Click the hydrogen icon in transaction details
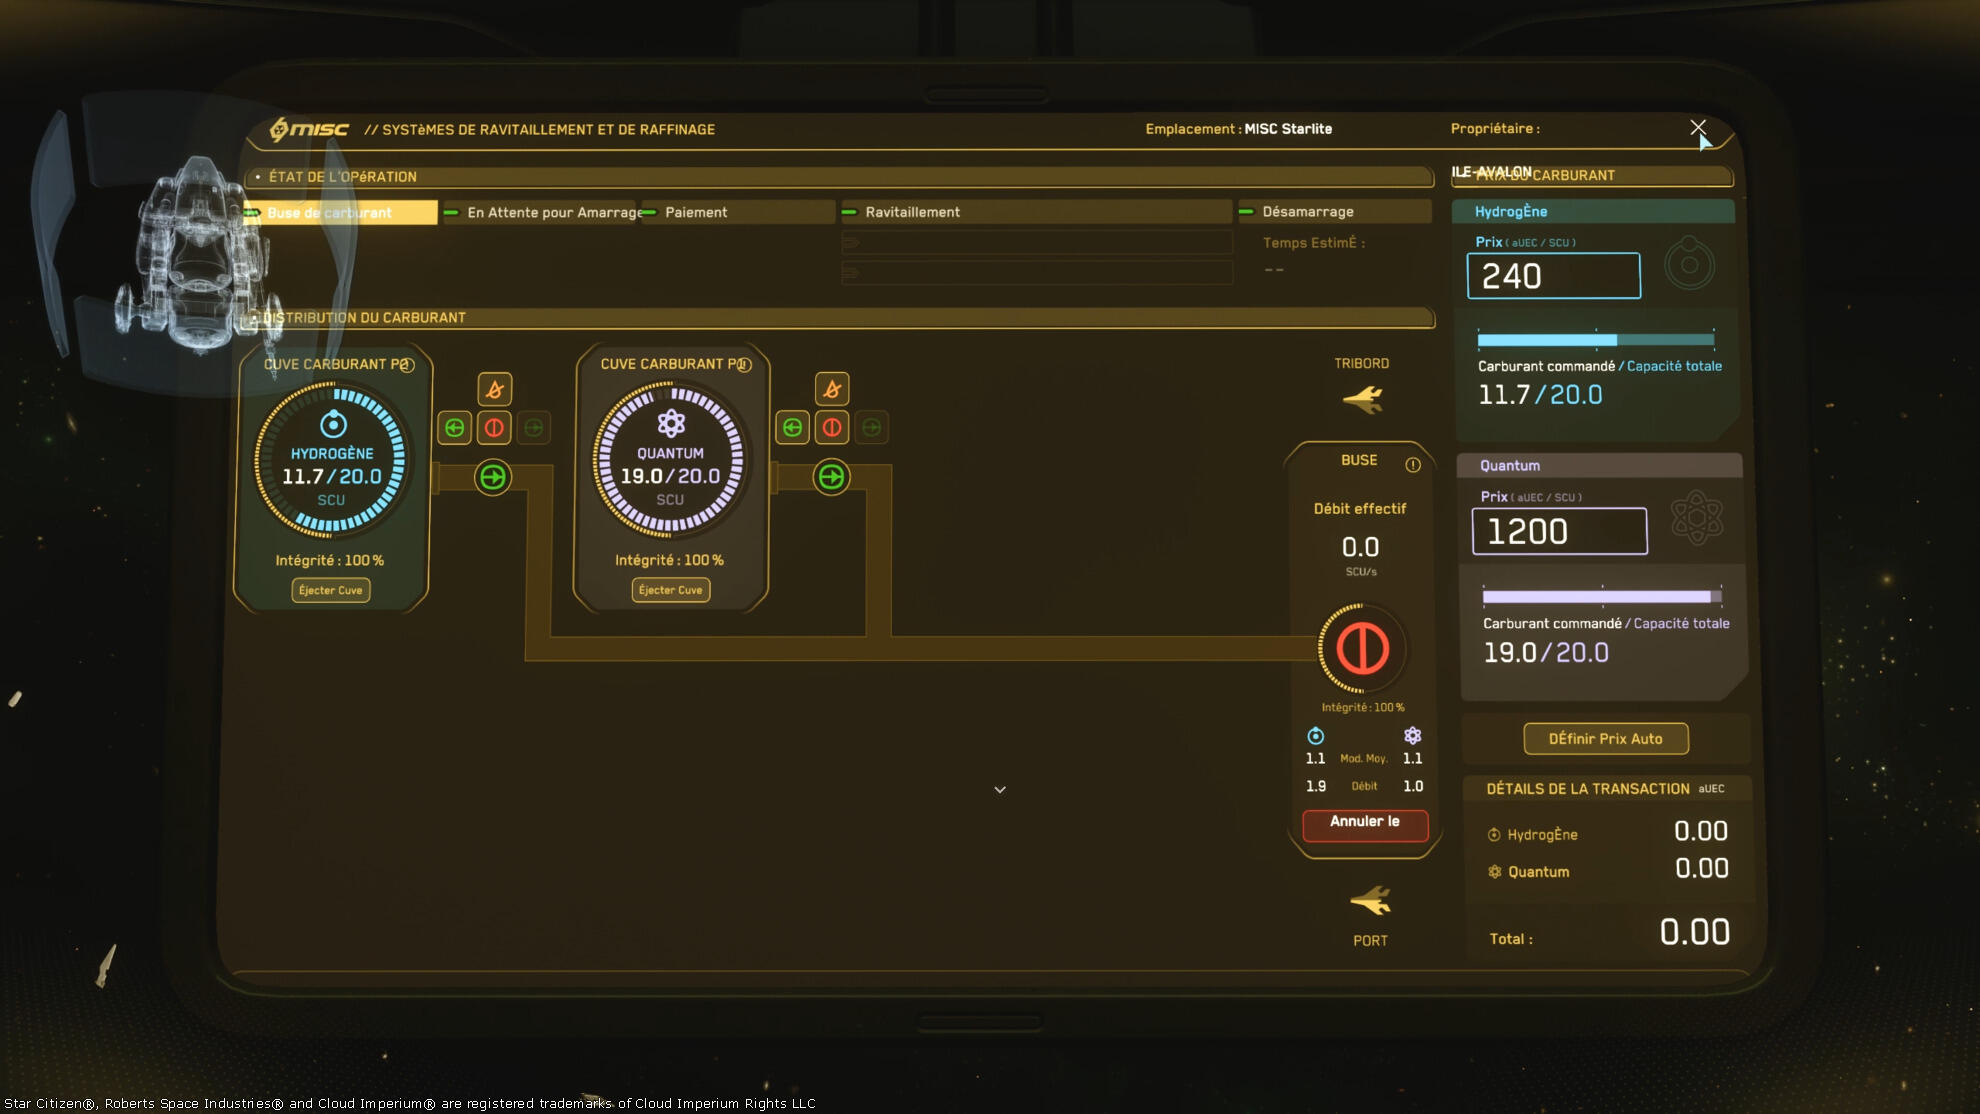Image resolution: width=1980 pixels, height=1114 pixels. click(x=1494, y=835)
